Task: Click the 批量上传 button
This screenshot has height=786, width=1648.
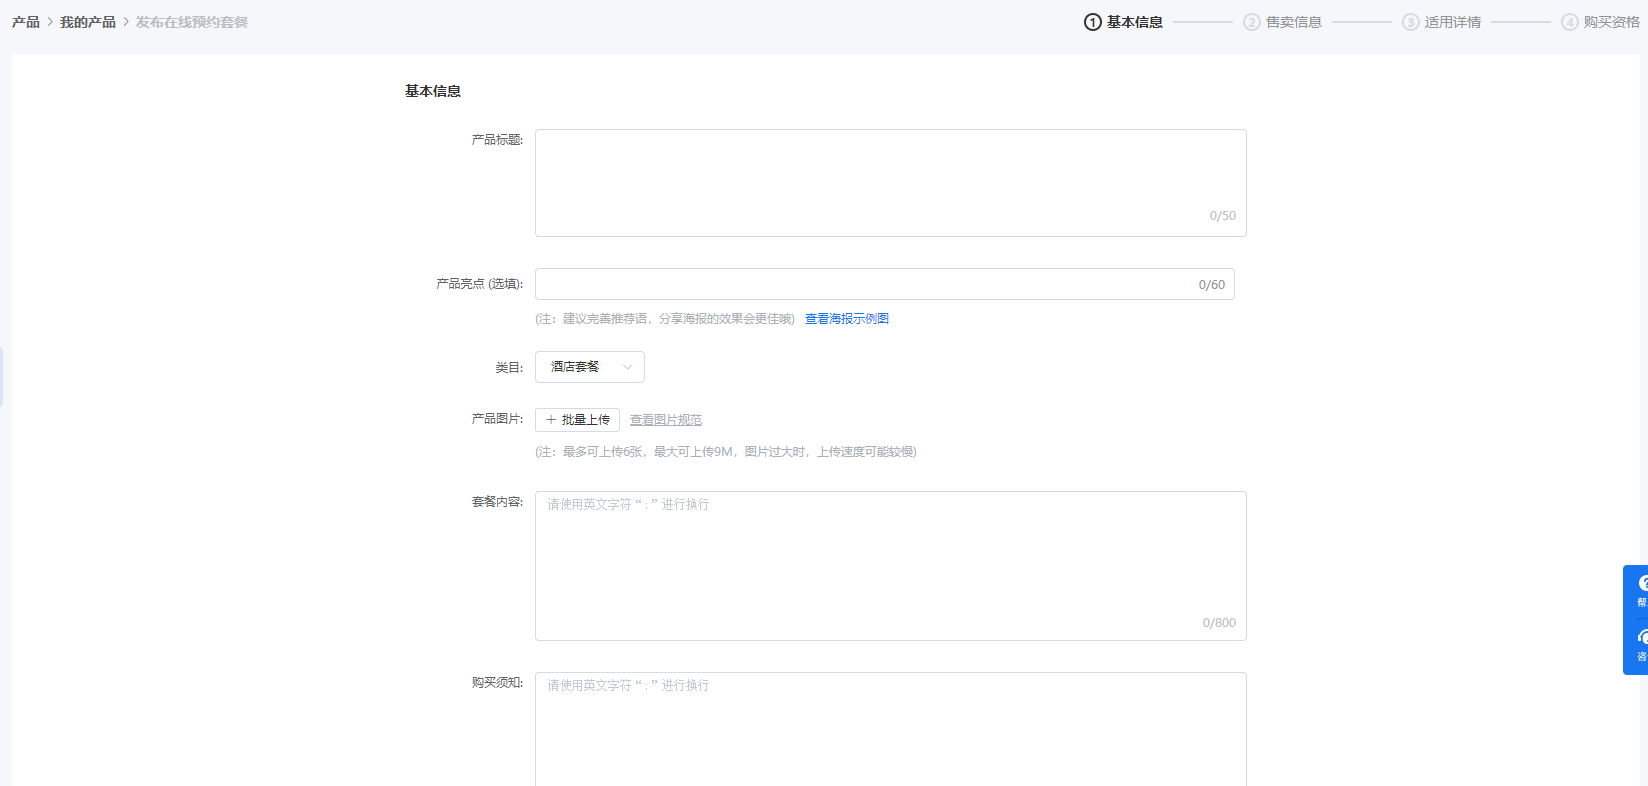Action: [578, 420]
